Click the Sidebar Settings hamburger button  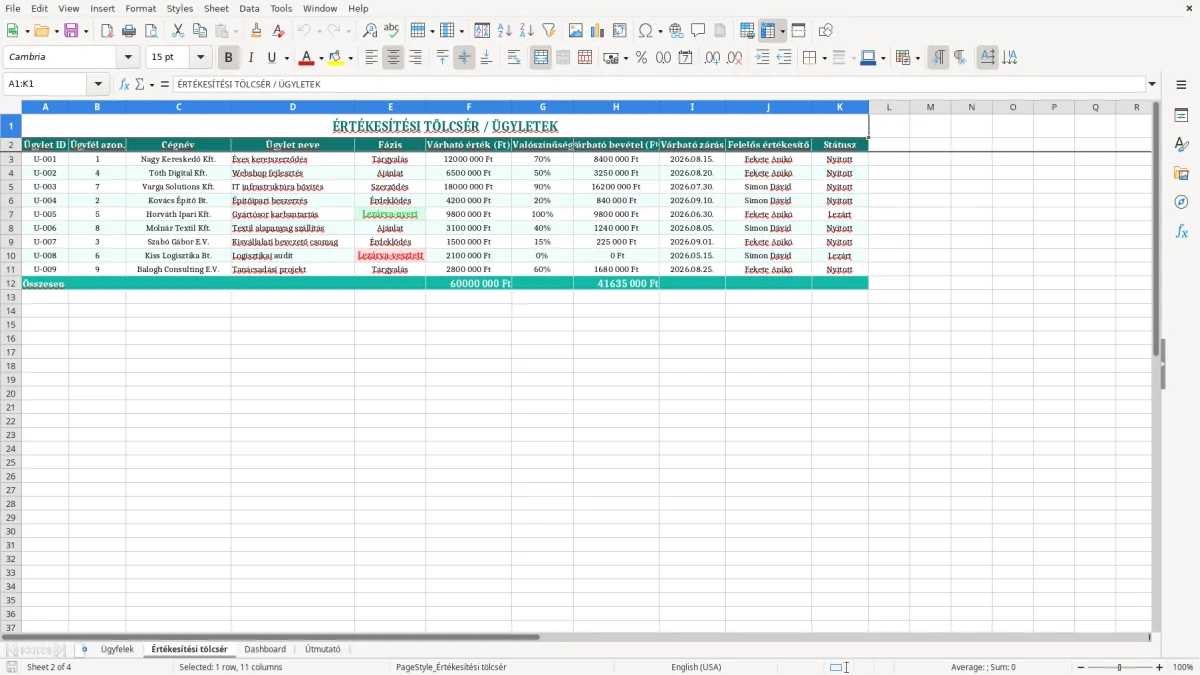tap(1181, 84)
